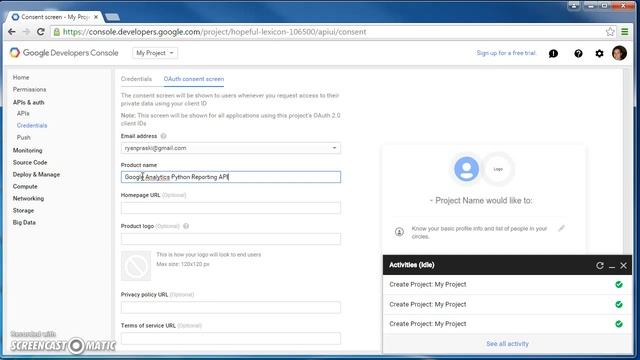Screen dimensions: 640x360
Task: Close the Consent screen browser tab
Action: point(96,17)
